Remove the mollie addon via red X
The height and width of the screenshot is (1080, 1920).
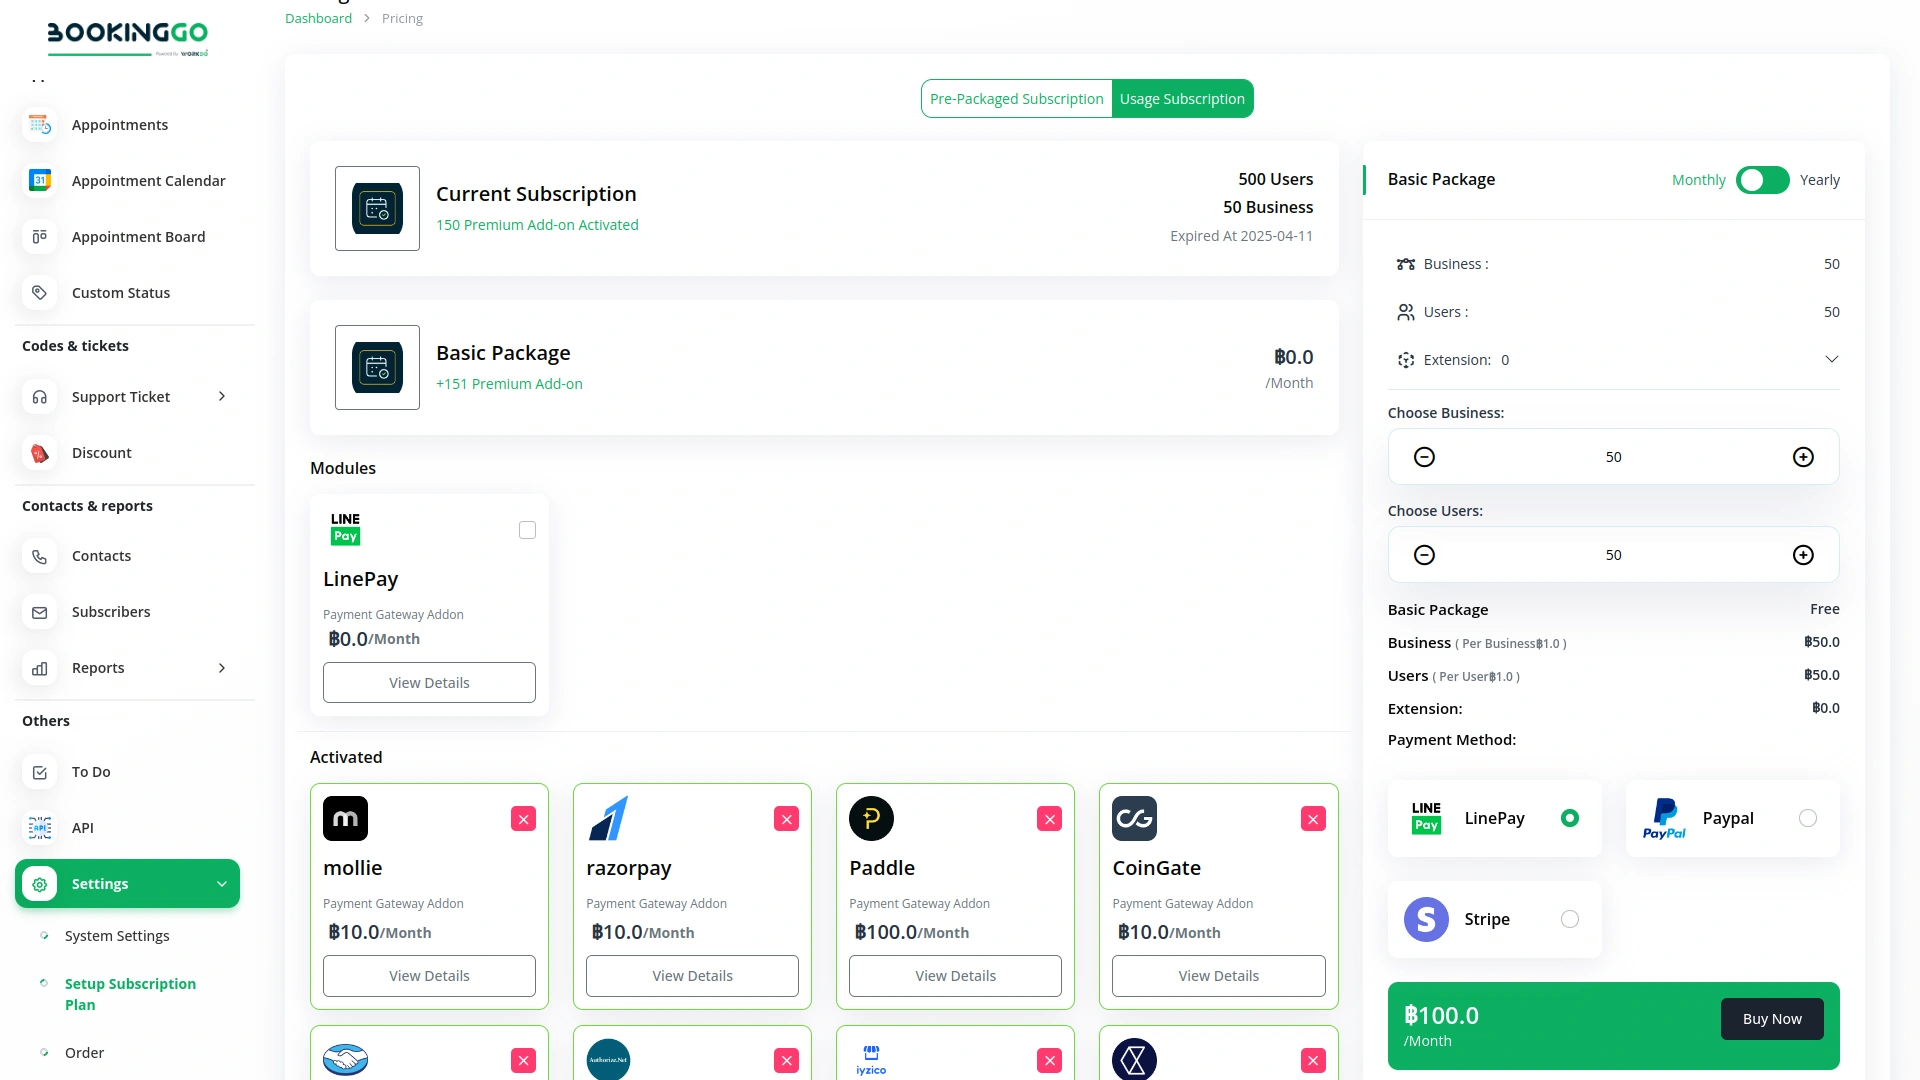[523, 819]
